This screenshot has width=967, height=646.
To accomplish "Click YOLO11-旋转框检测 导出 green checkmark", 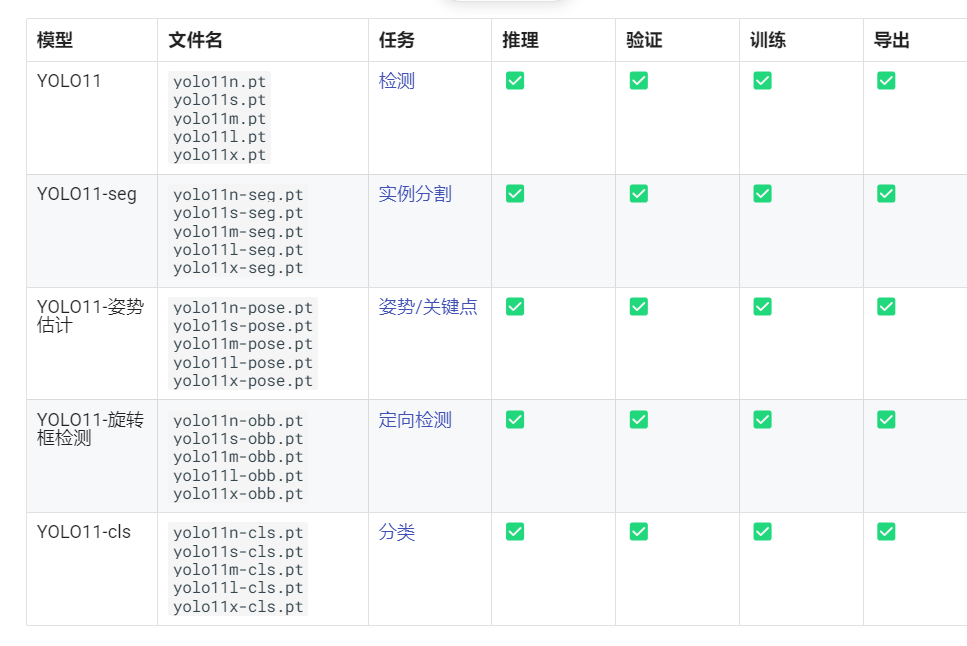I will tap(886, 420).
